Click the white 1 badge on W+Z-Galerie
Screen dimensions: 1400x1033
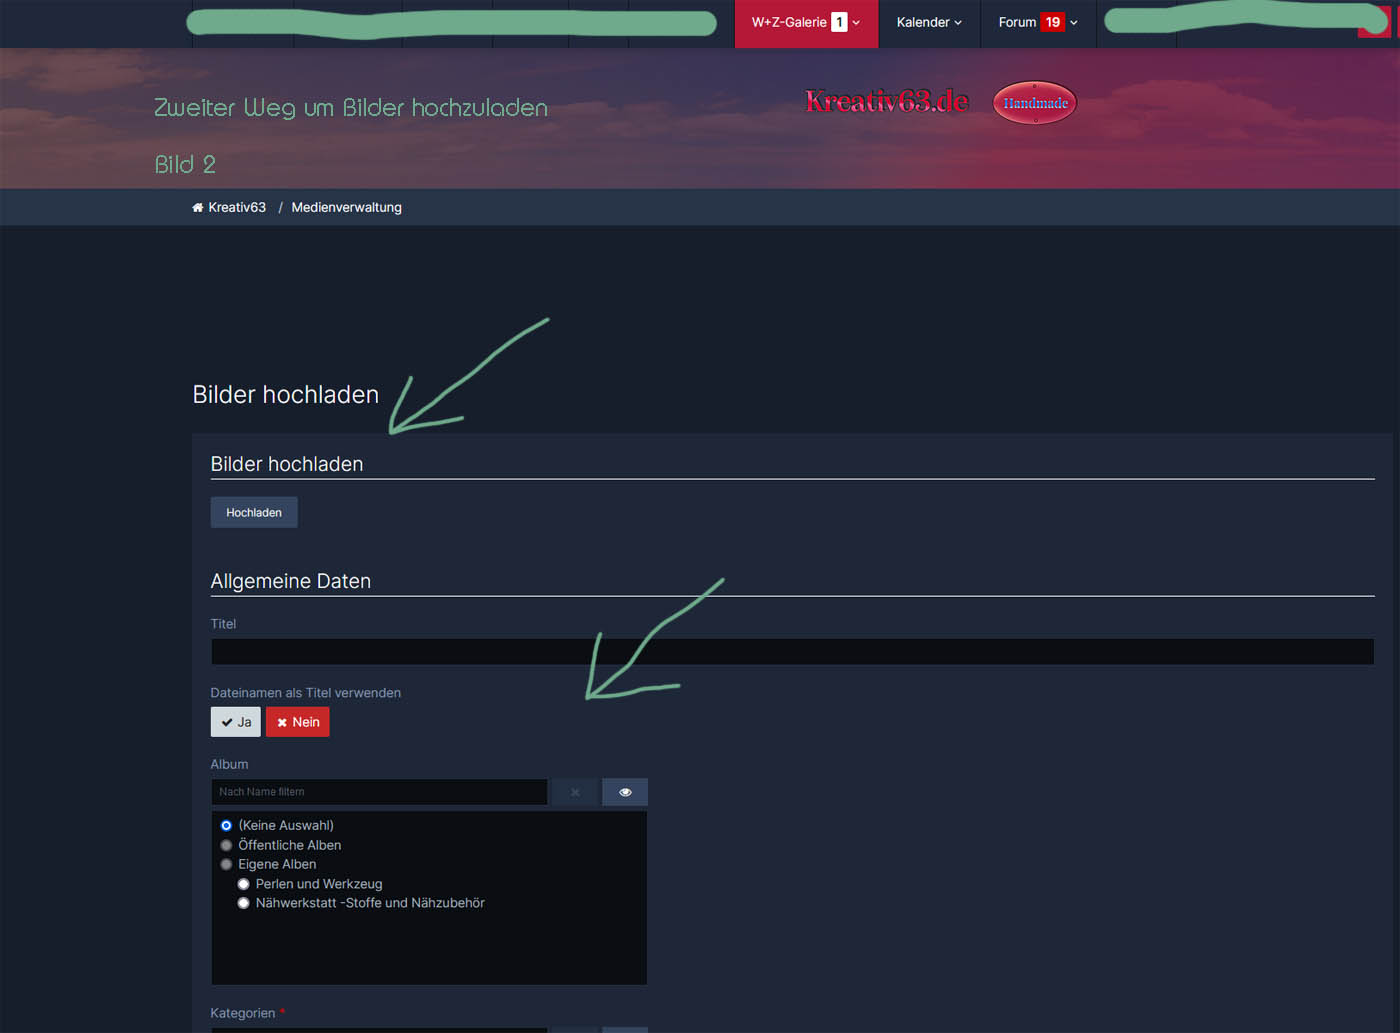point(839,22)
